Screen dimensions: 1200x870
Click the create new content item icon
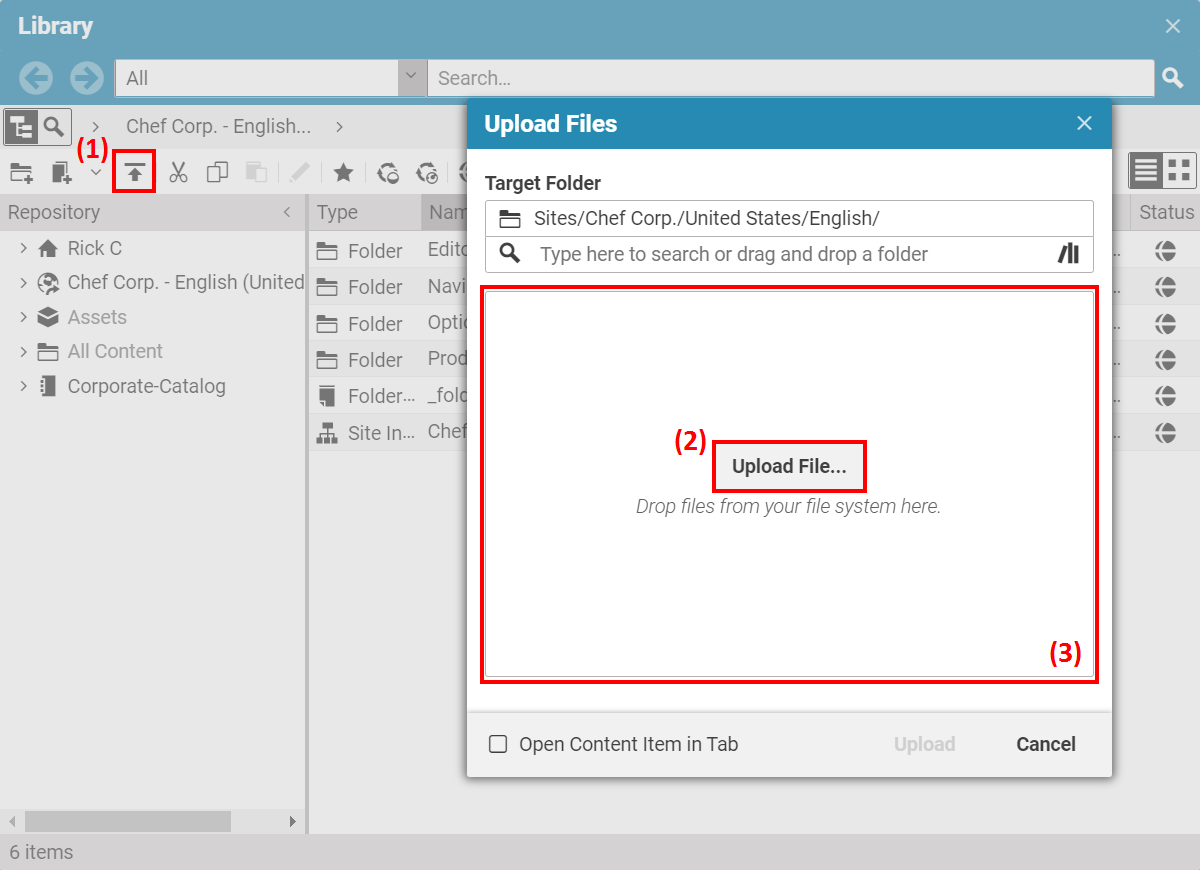[x=62, y=172]
